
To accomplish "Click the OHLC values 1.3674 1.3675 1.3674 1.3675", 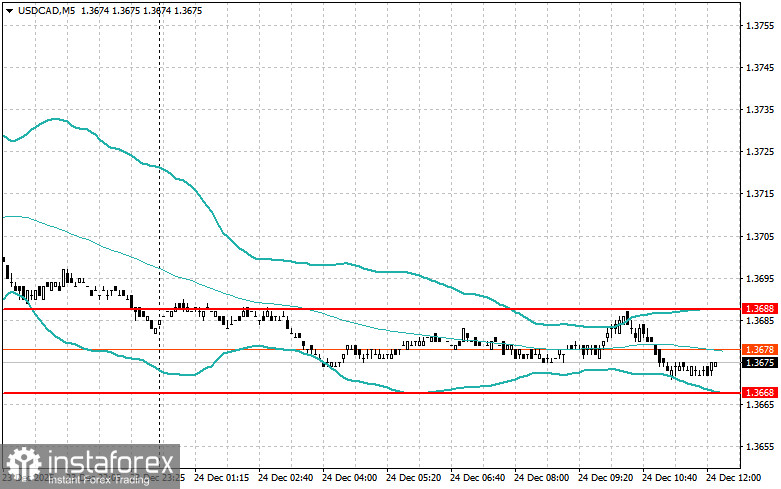I will pos(141,10).
